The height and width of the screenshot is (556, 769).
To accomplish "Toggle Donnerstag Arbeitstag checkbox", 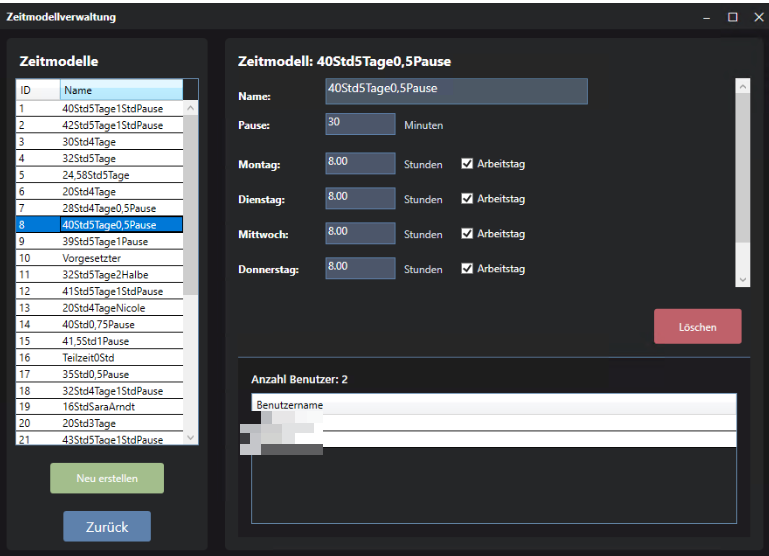I will [x=467, y=269].
